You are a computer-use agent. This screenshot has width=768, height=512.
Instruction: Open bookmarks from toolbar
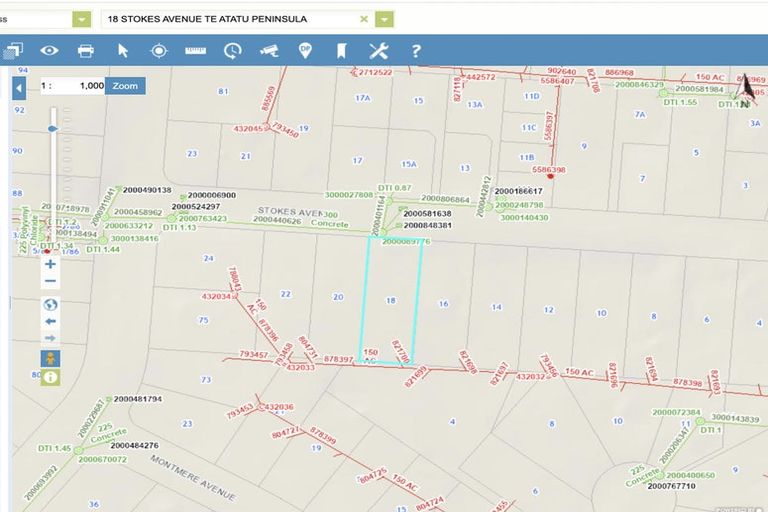click(341, 50)
